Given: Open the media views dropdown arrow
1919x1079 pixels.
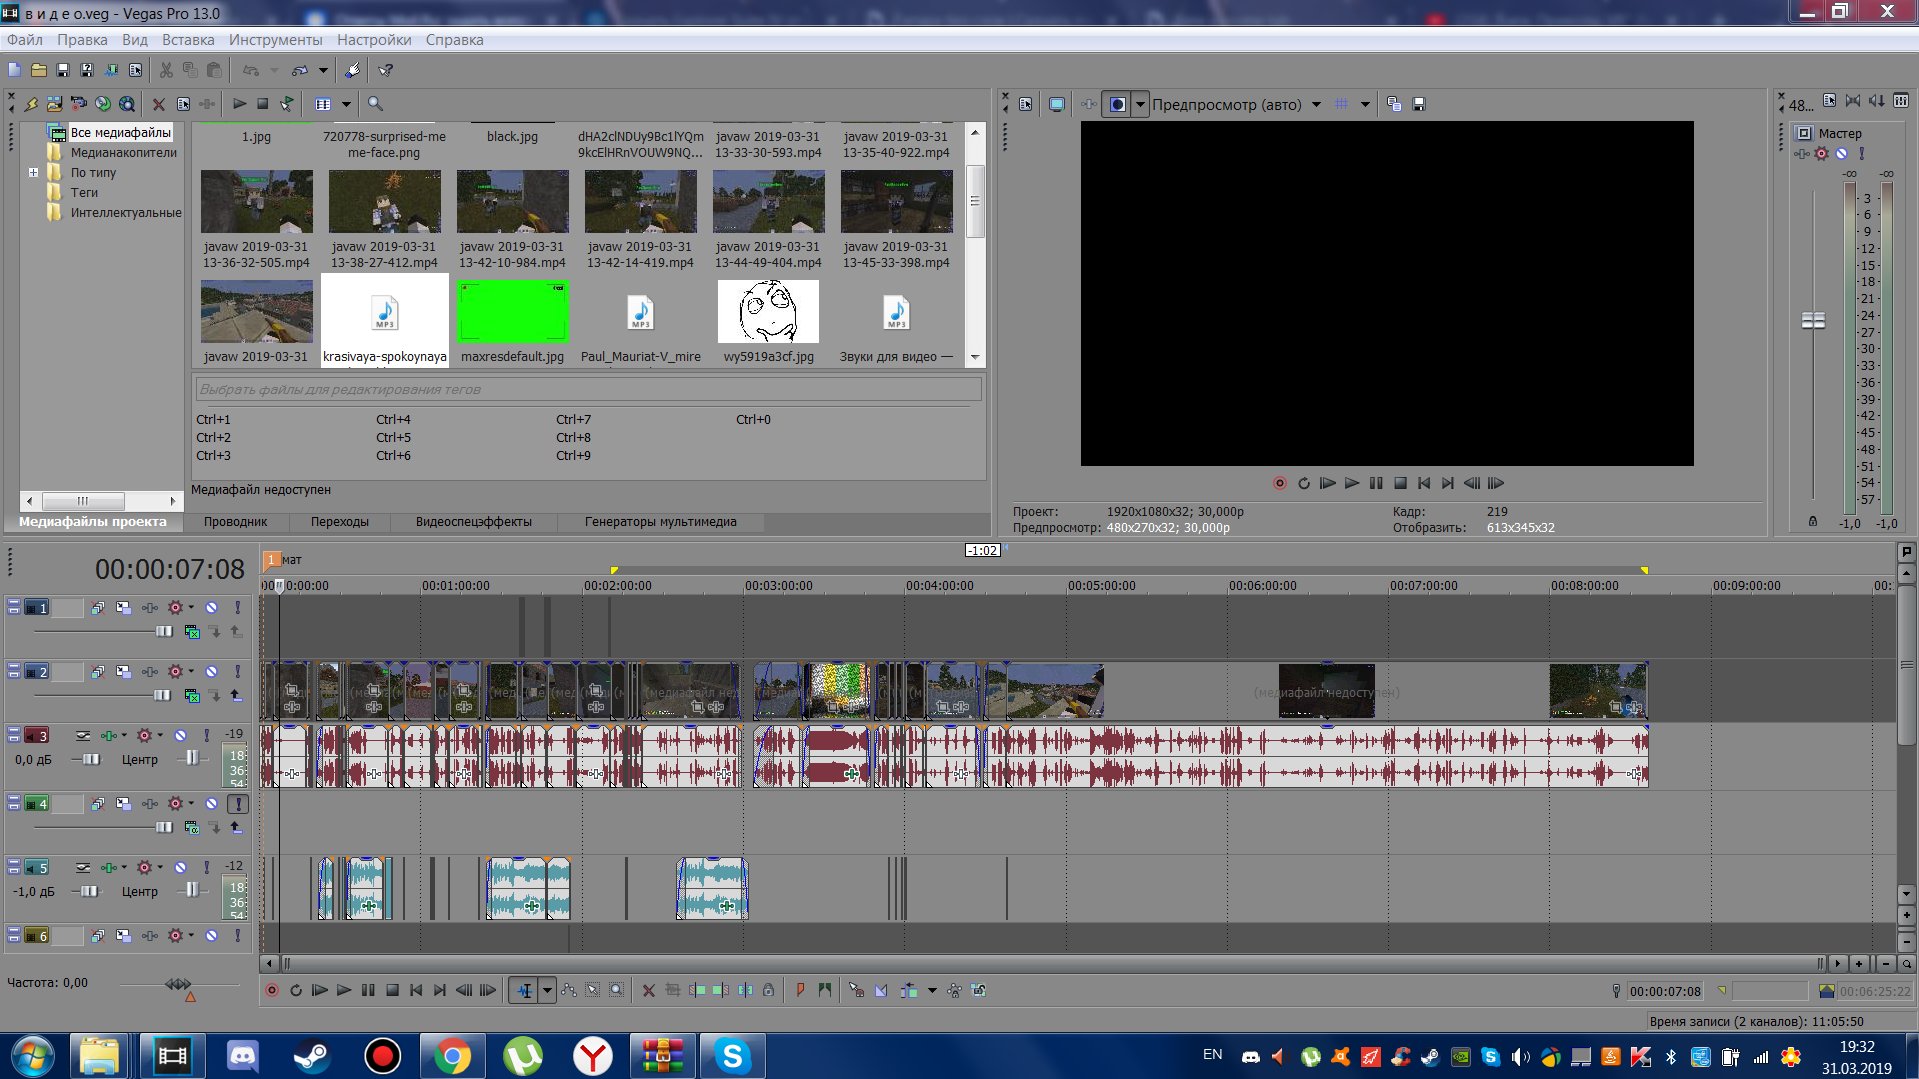Looking at the screenshot, I should (346, 104).
